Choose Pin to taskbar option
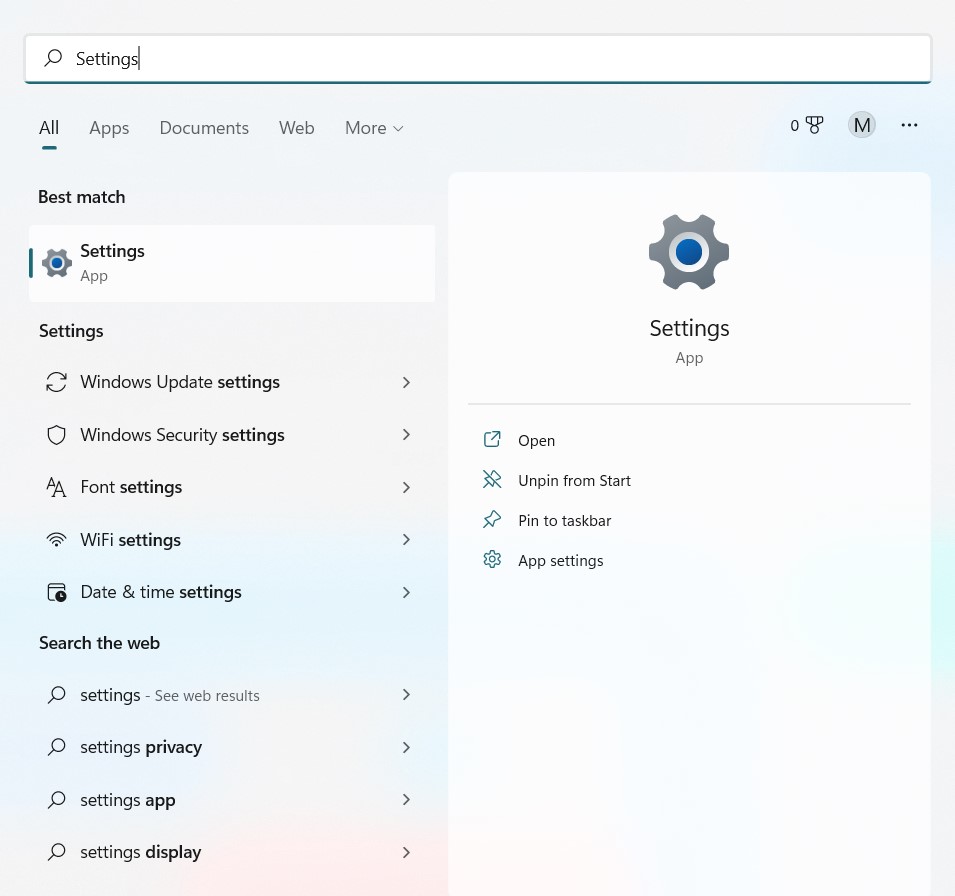 point(564,520)
